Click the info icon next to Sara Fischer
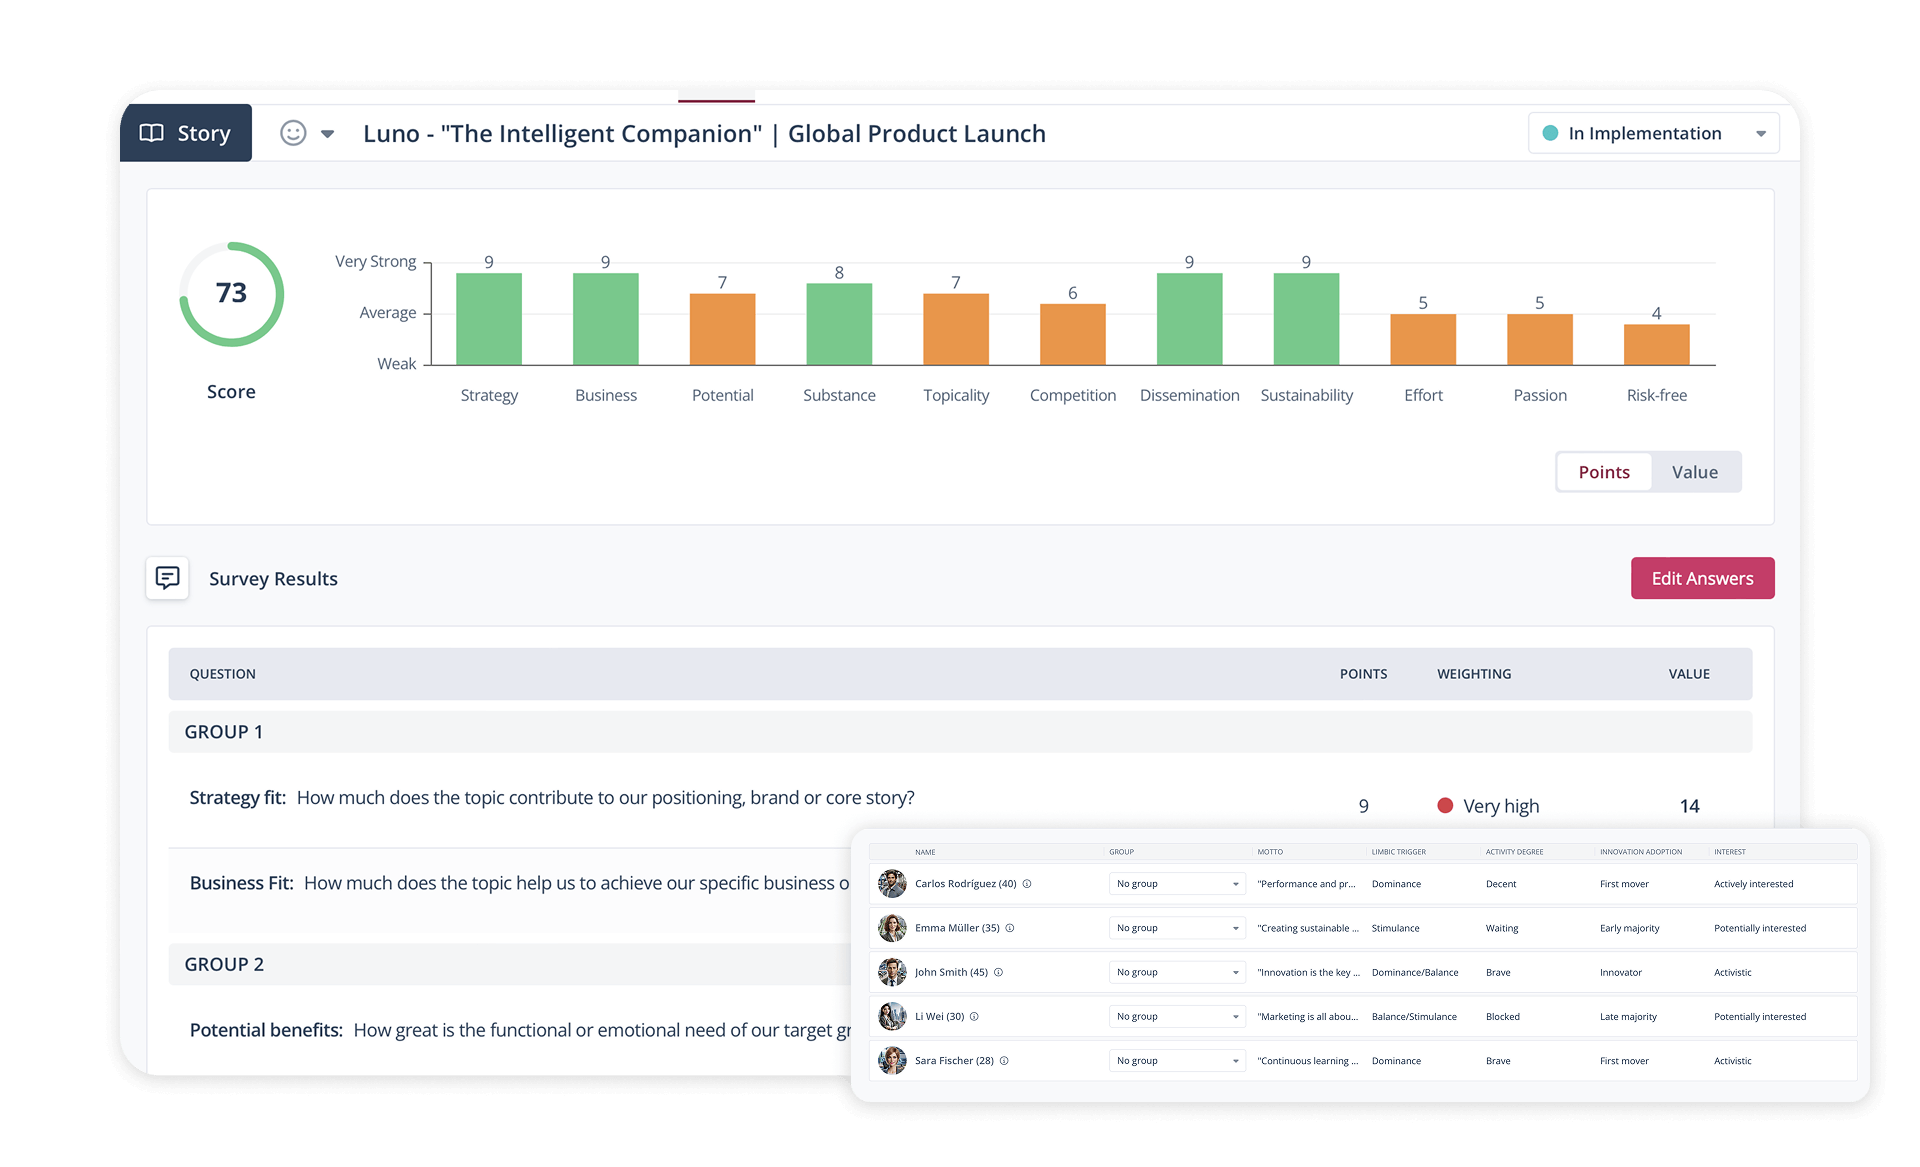Screen dimensions: 1920x1167 (1005, 1060)
